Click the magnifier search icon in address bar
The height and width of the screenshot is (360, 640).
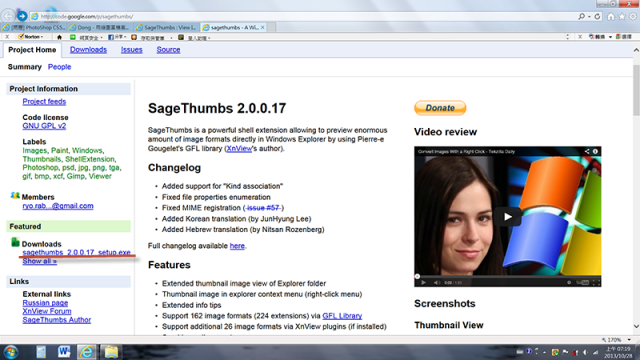(x=581, y=16)
